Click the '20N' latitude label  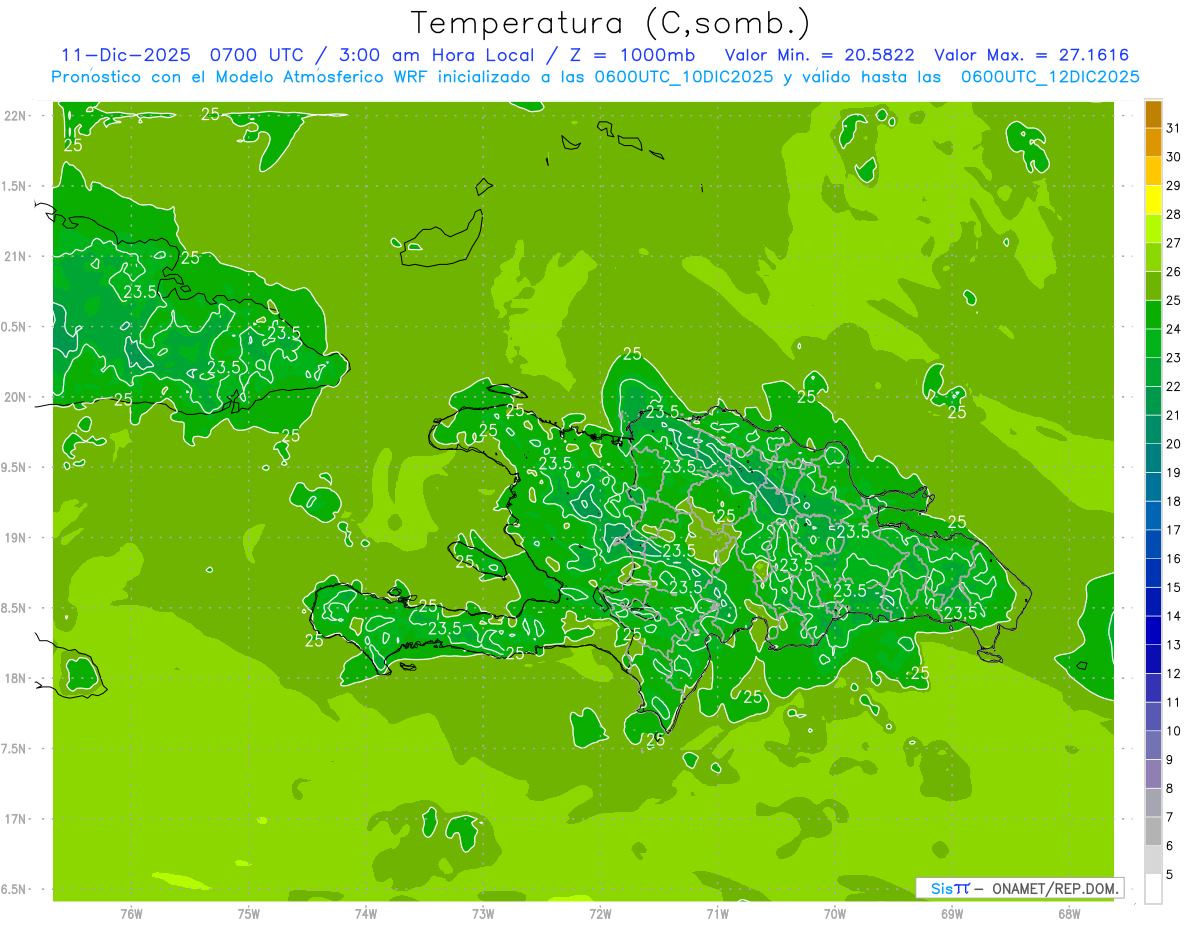pyautogui.click(x=14, y=397)
